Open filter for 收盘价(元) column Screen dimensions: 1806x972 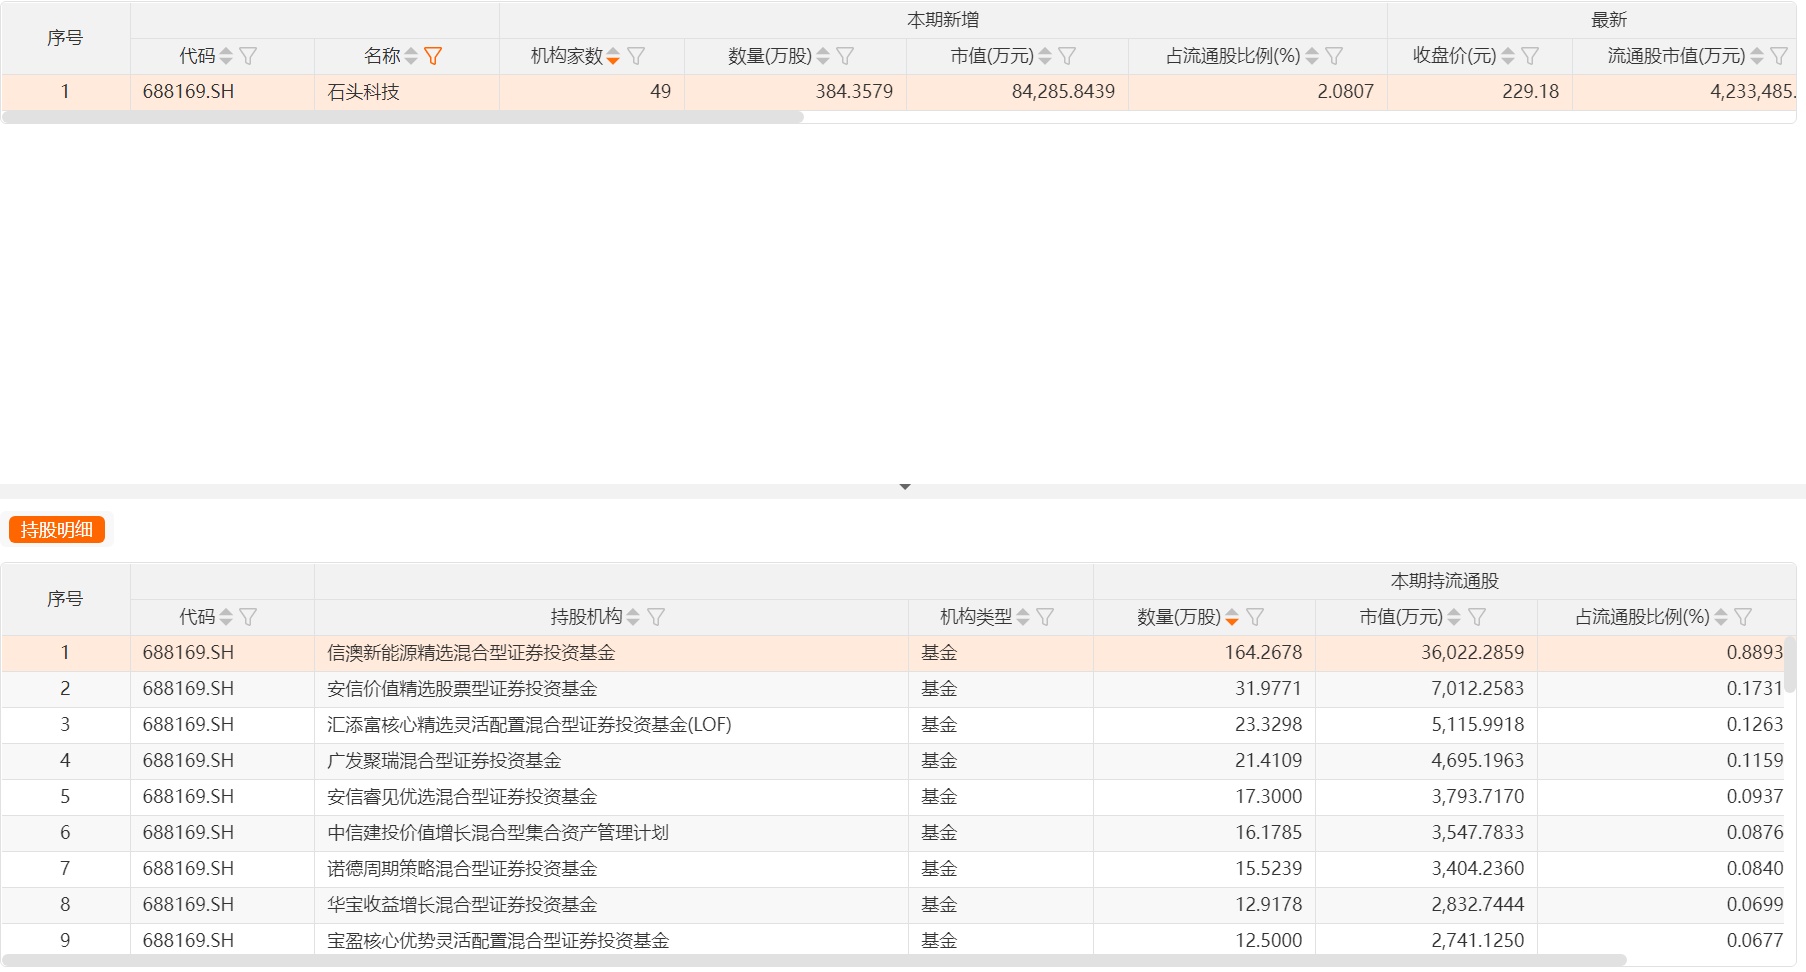pos(1530,56)
